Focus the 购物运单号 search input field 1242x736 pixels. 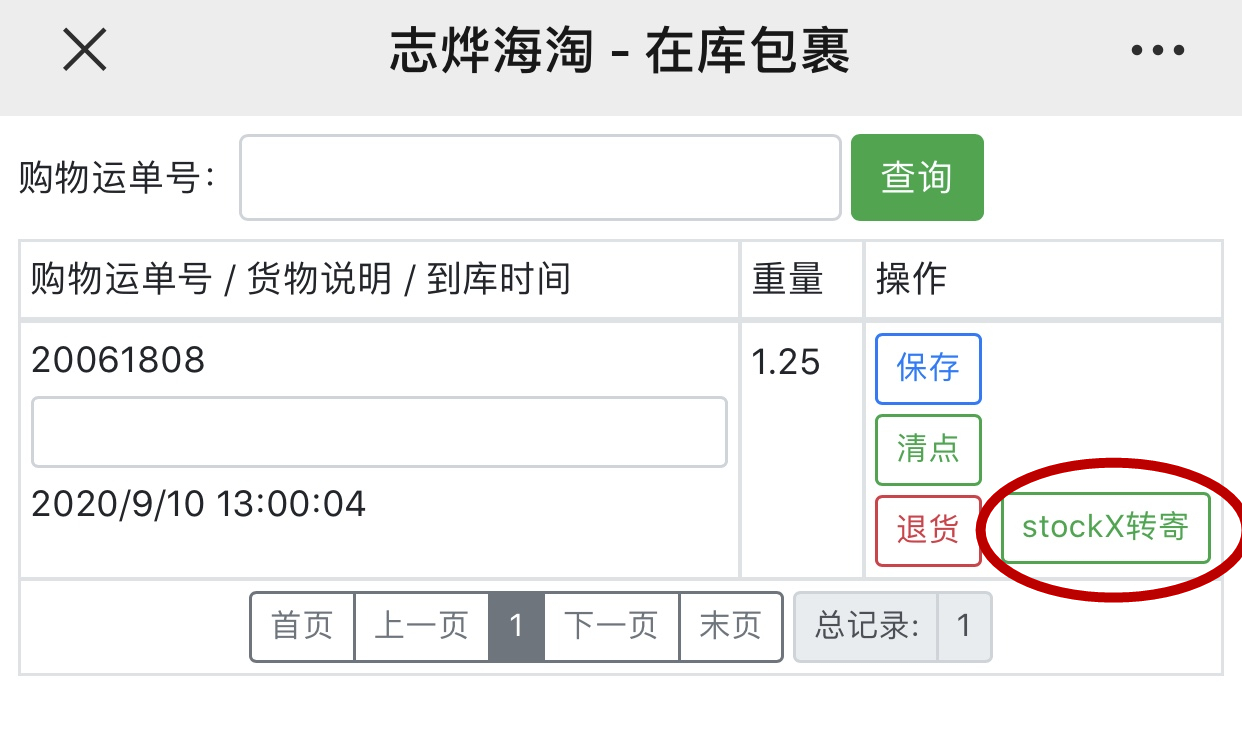tap(540, 178)
